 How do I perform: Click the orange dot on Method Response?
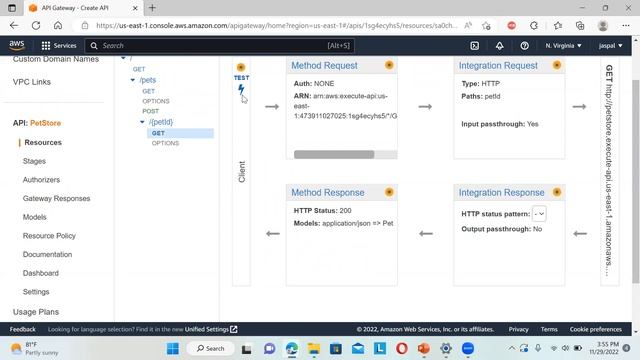coord(389,192)
